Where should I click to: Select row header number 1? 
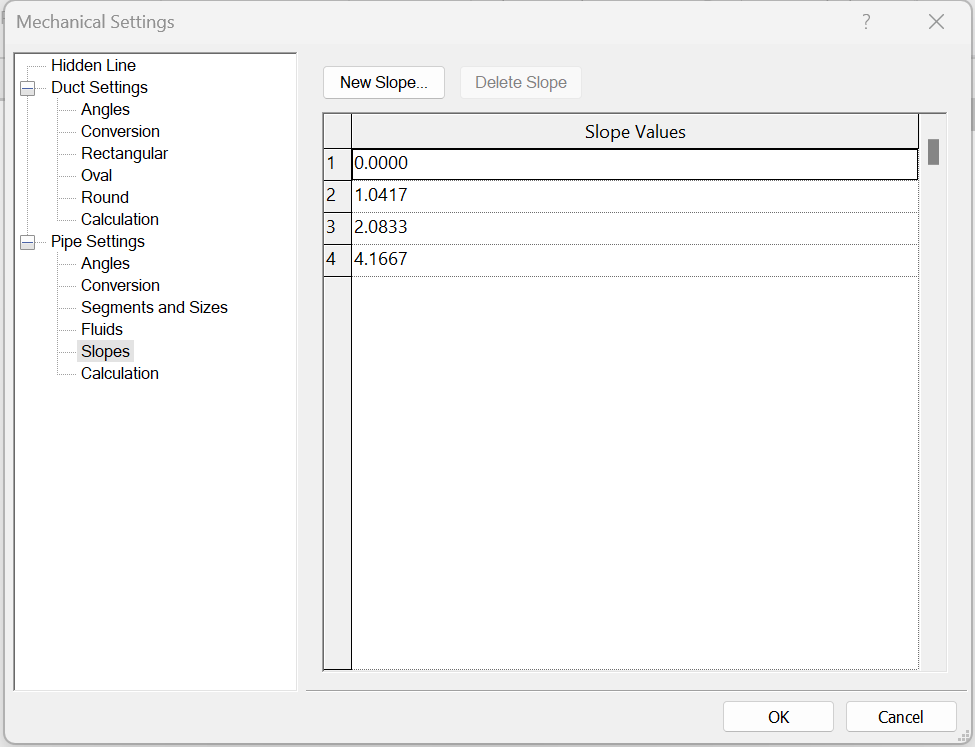[x=338, y=164]
